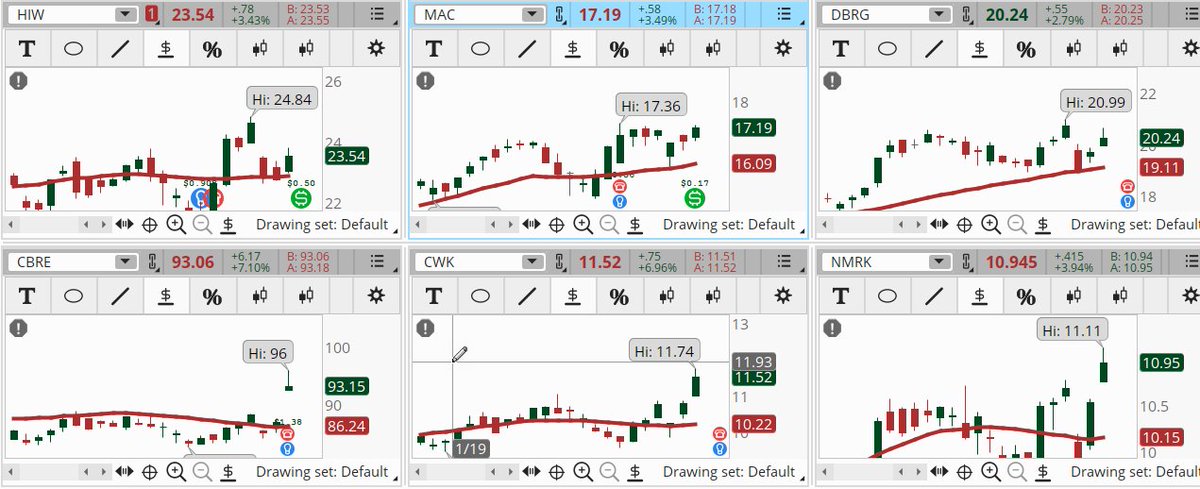The image size is (1200, 489).
Task: Open the HIW symbol dropdown
Action: point(124,14)
